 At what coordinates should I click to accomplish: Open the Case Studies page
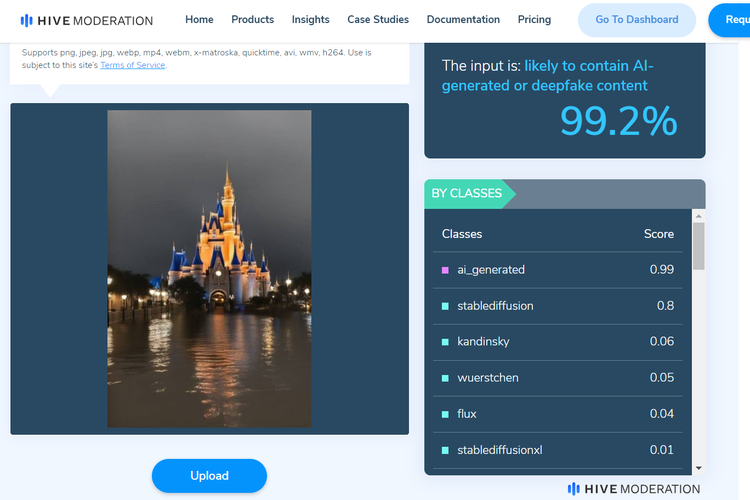click(378, 19)
